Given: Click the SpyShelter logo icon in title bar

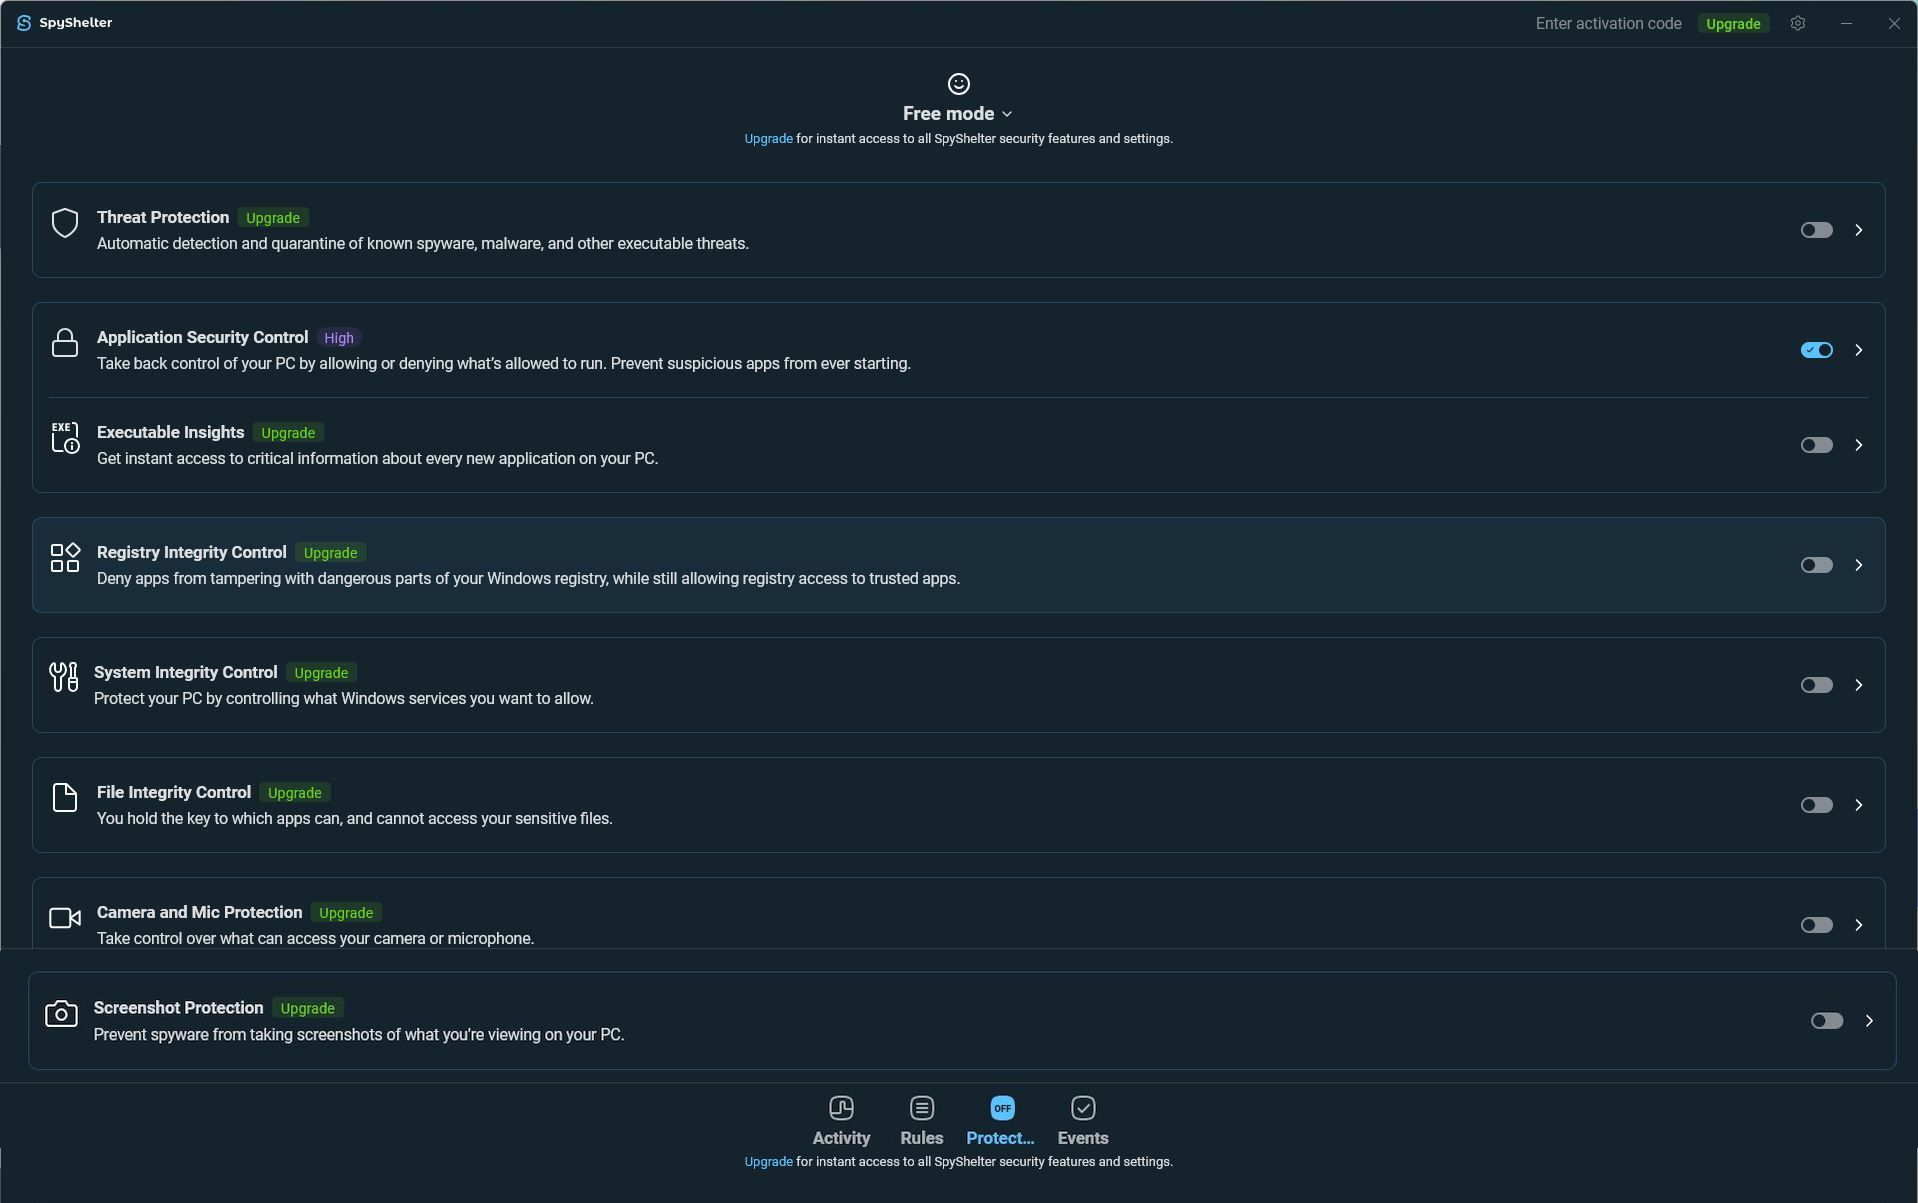Looking at the screenshot, I should point(24,23).
